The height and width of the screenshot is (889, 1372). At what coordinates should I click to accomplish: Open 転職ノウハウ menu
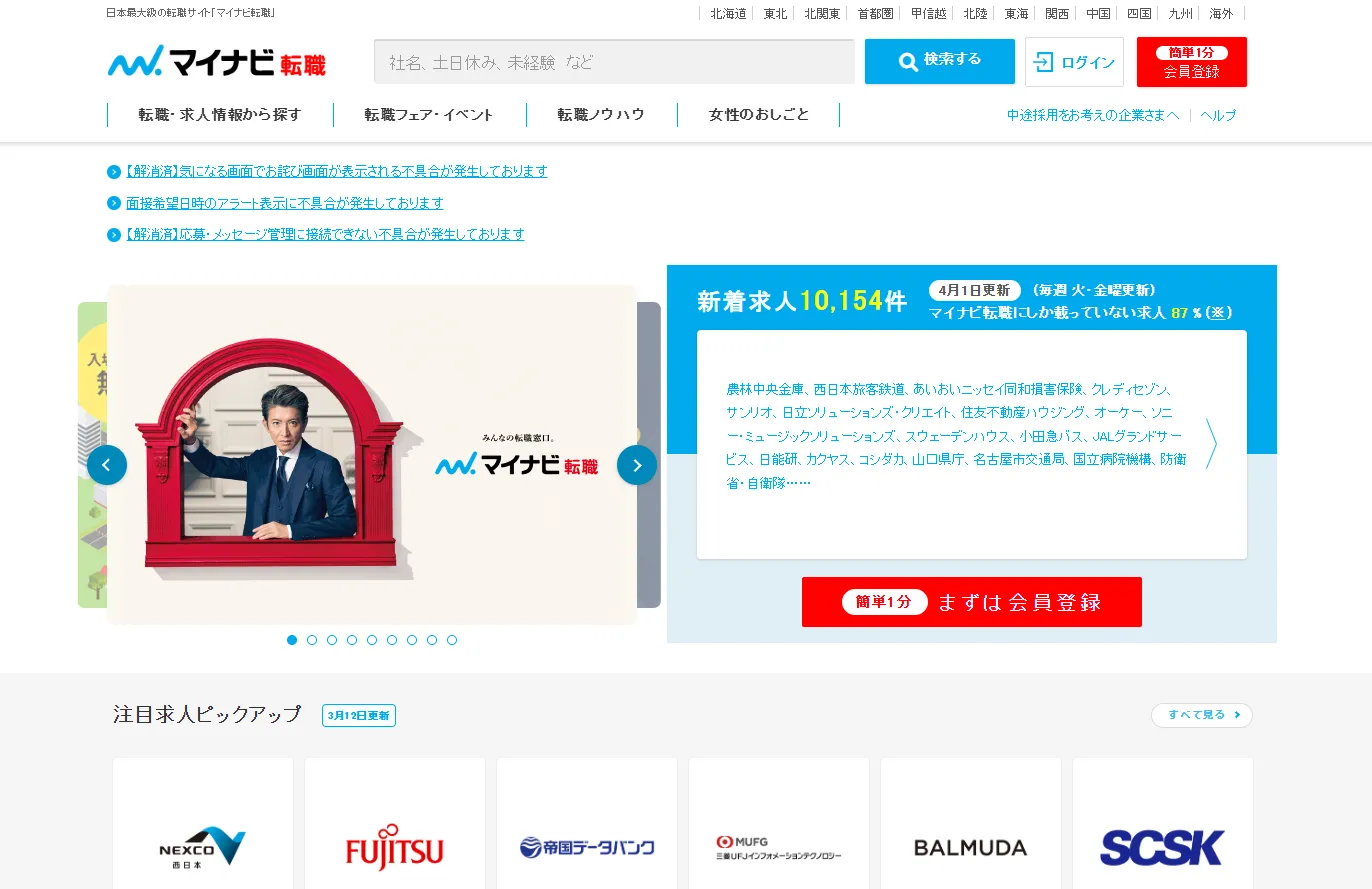tap(601, 114)
